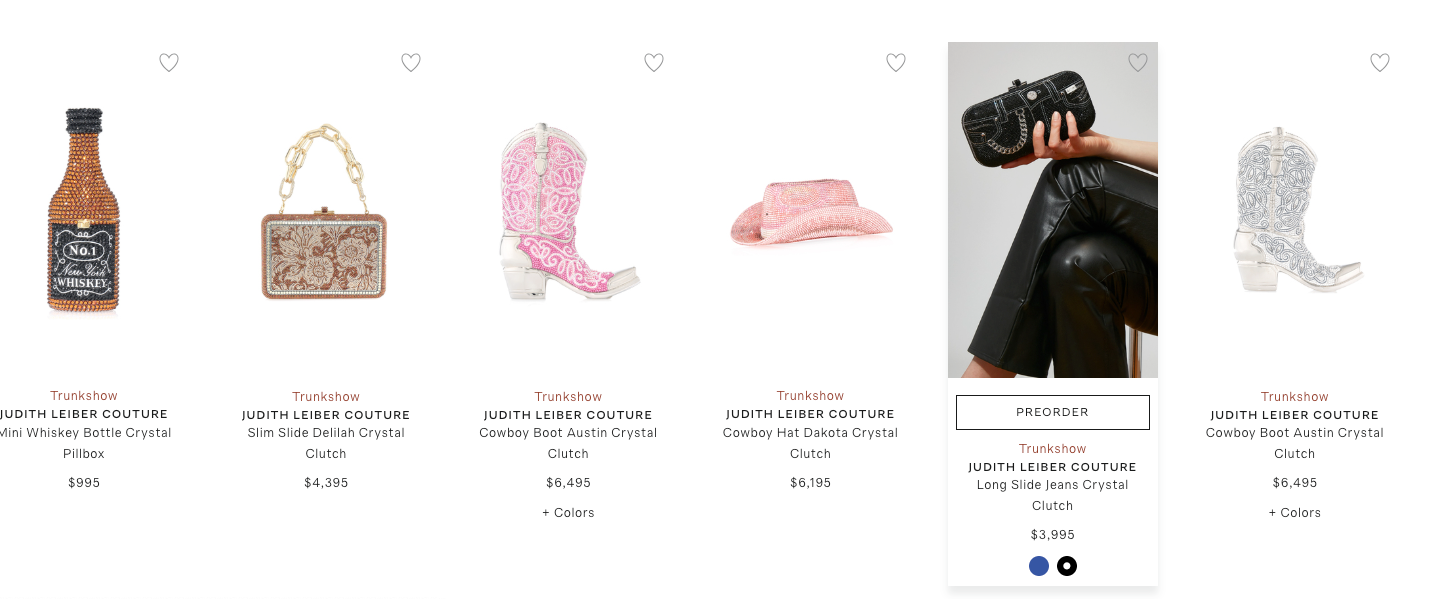Toggle wishlist heart on Long Slide Jeans Clutch
The width and height of the screenshot is (1448, 599).
point(1138,63)
